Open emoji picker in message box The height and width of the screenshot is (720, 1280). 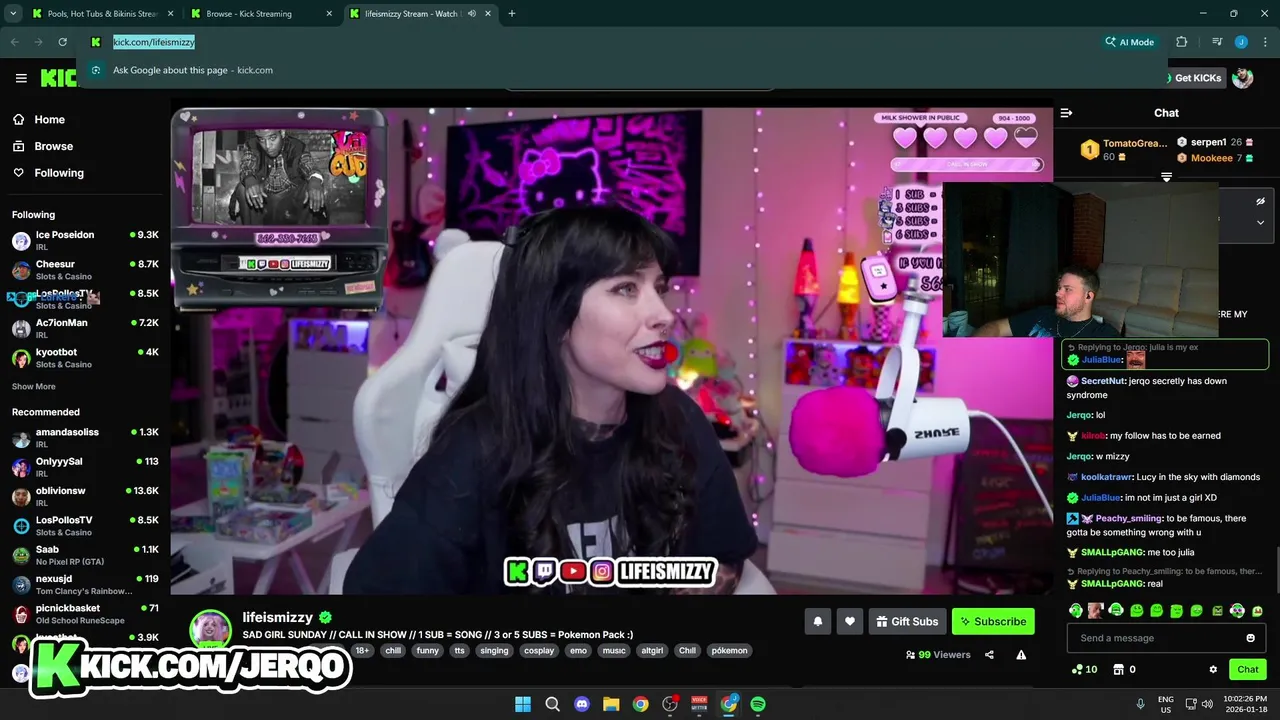point(1250,638)
